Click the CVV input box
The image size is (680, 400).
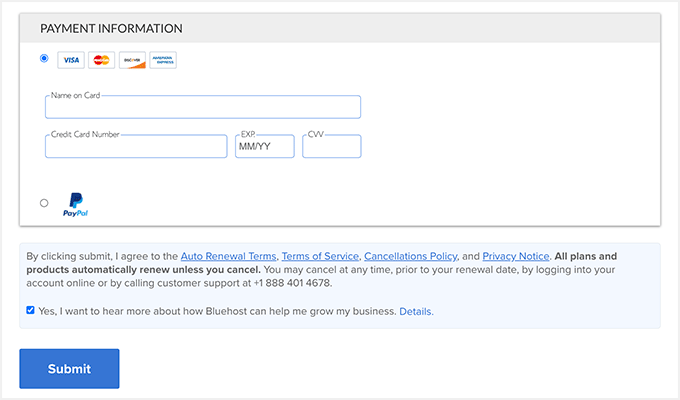(331, 147)
